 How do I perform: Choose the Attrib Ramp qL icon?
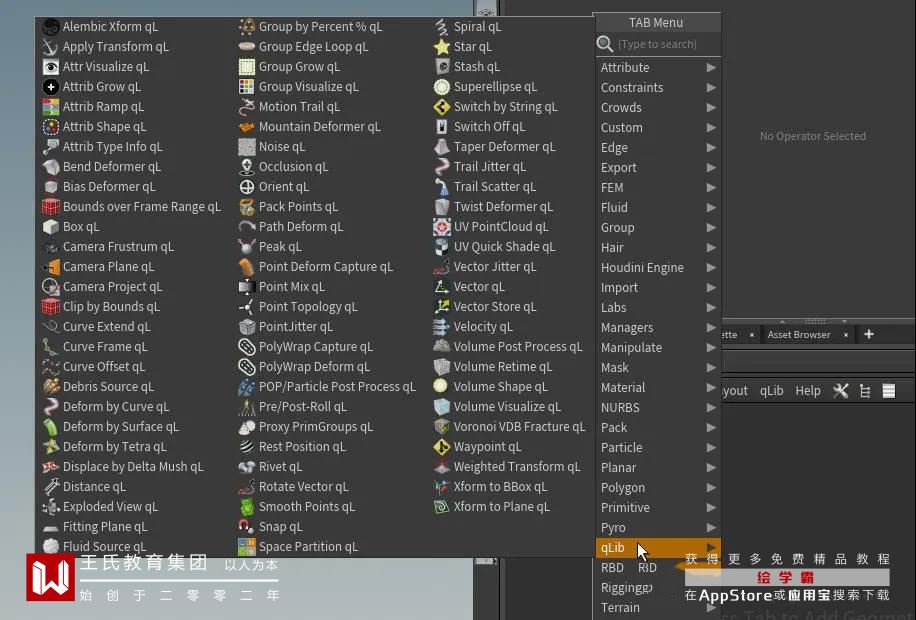pyautogui.click(x=51, y=107)
